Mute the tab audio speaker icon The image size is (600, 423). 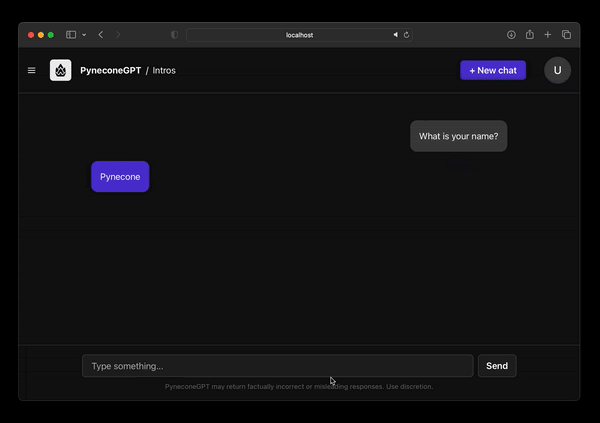396,35
